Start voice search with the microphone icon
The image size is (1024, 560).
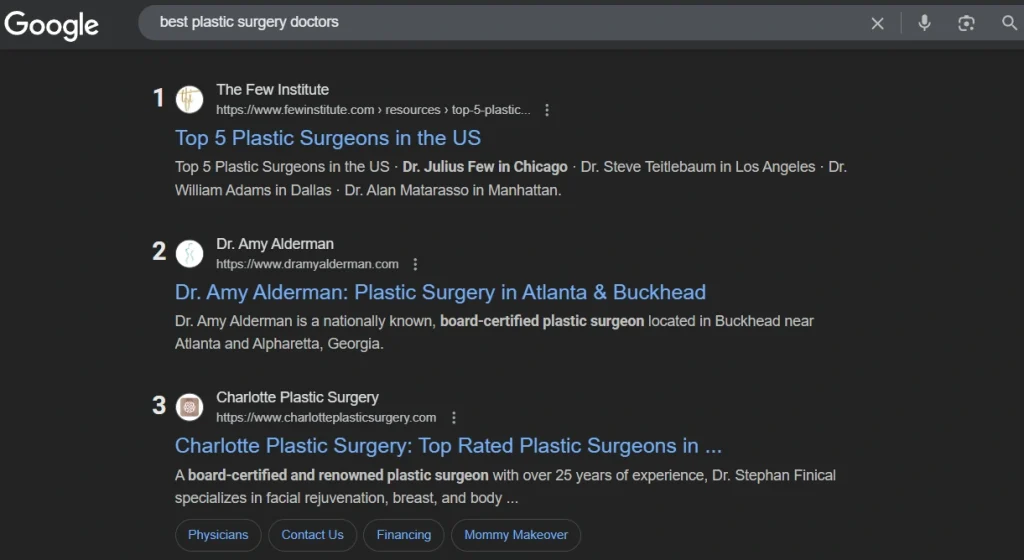pyautogui.click(x=924, y=23)
